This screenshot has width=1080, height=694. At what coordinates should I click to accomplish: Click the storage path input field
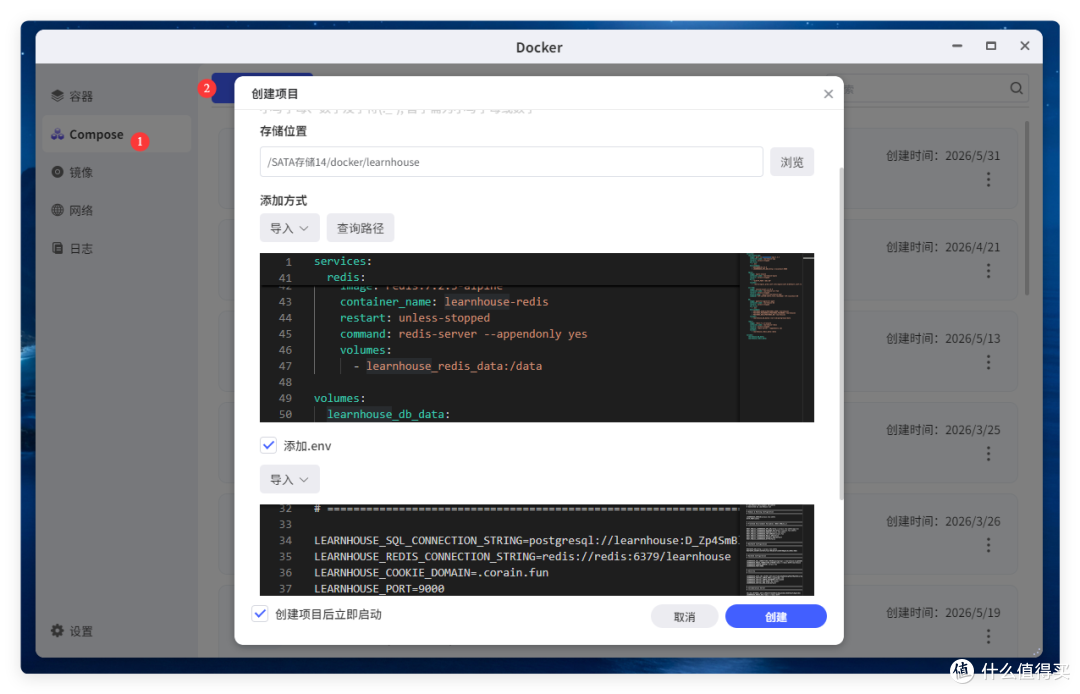click(x=511, y=162)
